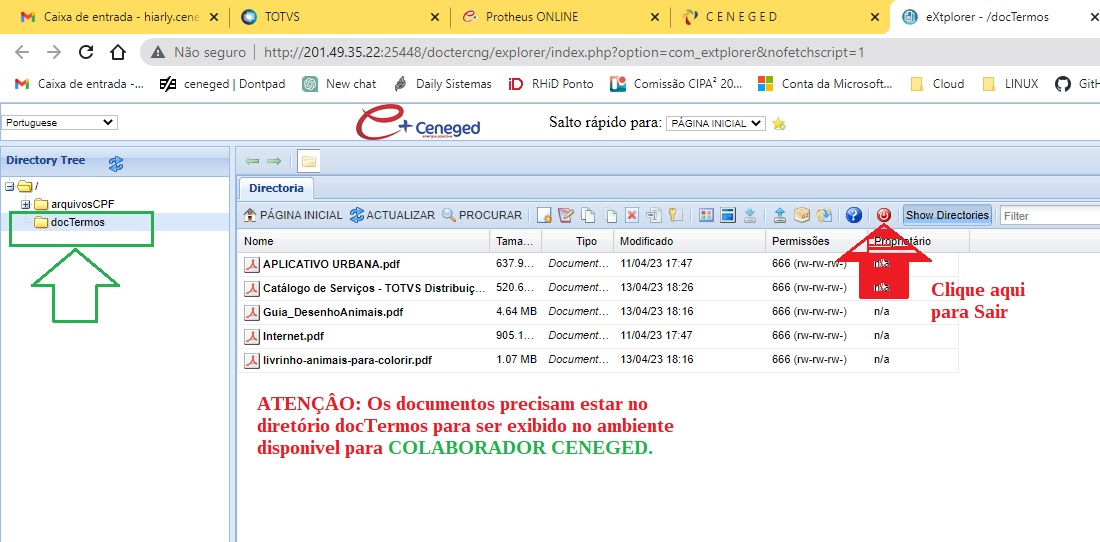1100x542 pixels.
Task: Click the upload icon in the toolbar
Action: (x=779, y=215)
